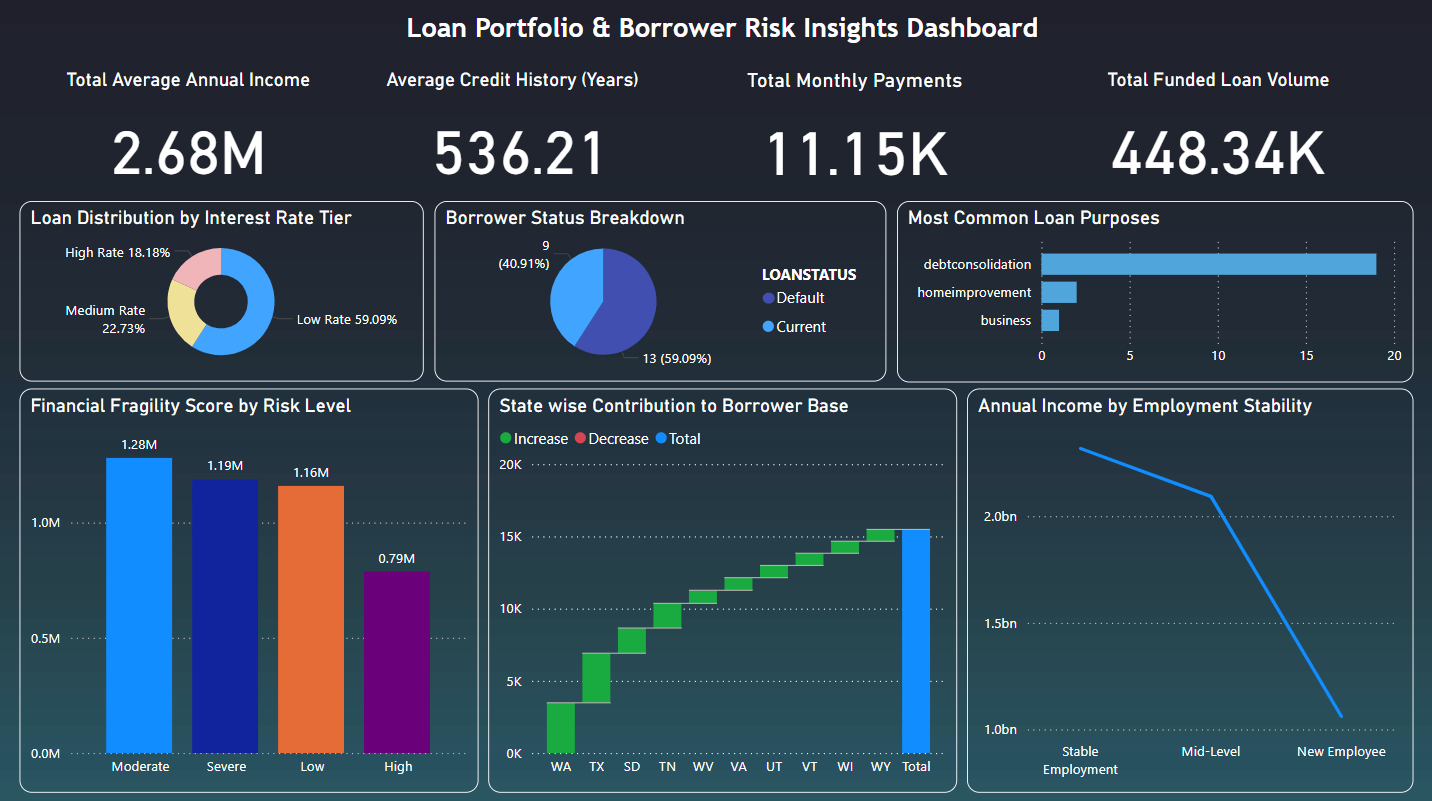Click the 'Borrower Status Breakdown' chart title

(x=565, y=218)
